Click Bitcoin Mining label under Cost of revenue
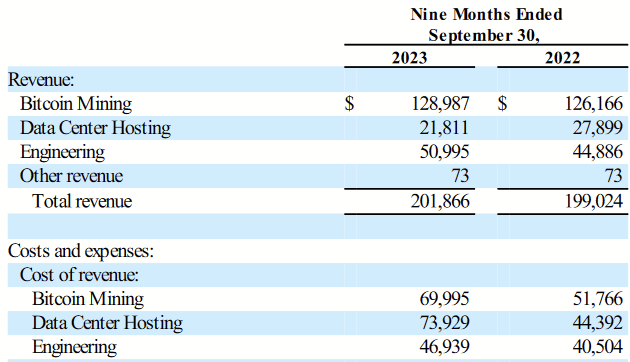This screenshot has height=362, width=630. tap(88, 299)
